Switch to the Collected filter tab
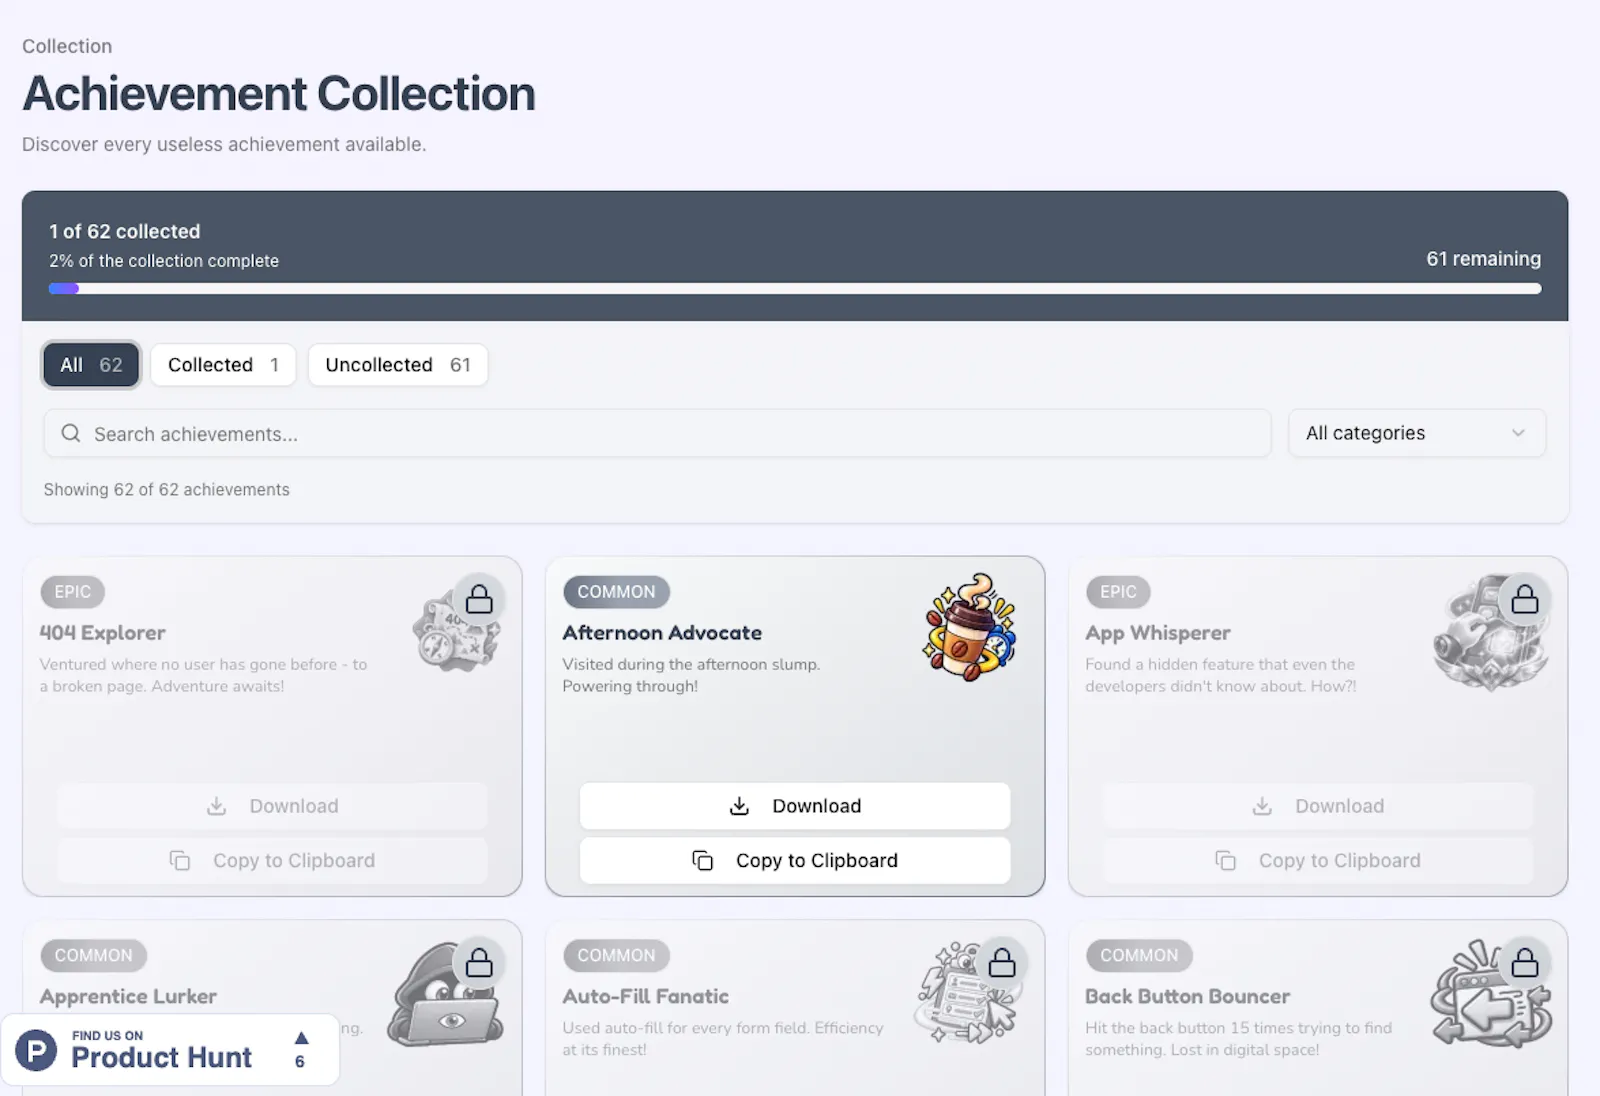This screenshot has height=1096, width=1600. [223, 365]
